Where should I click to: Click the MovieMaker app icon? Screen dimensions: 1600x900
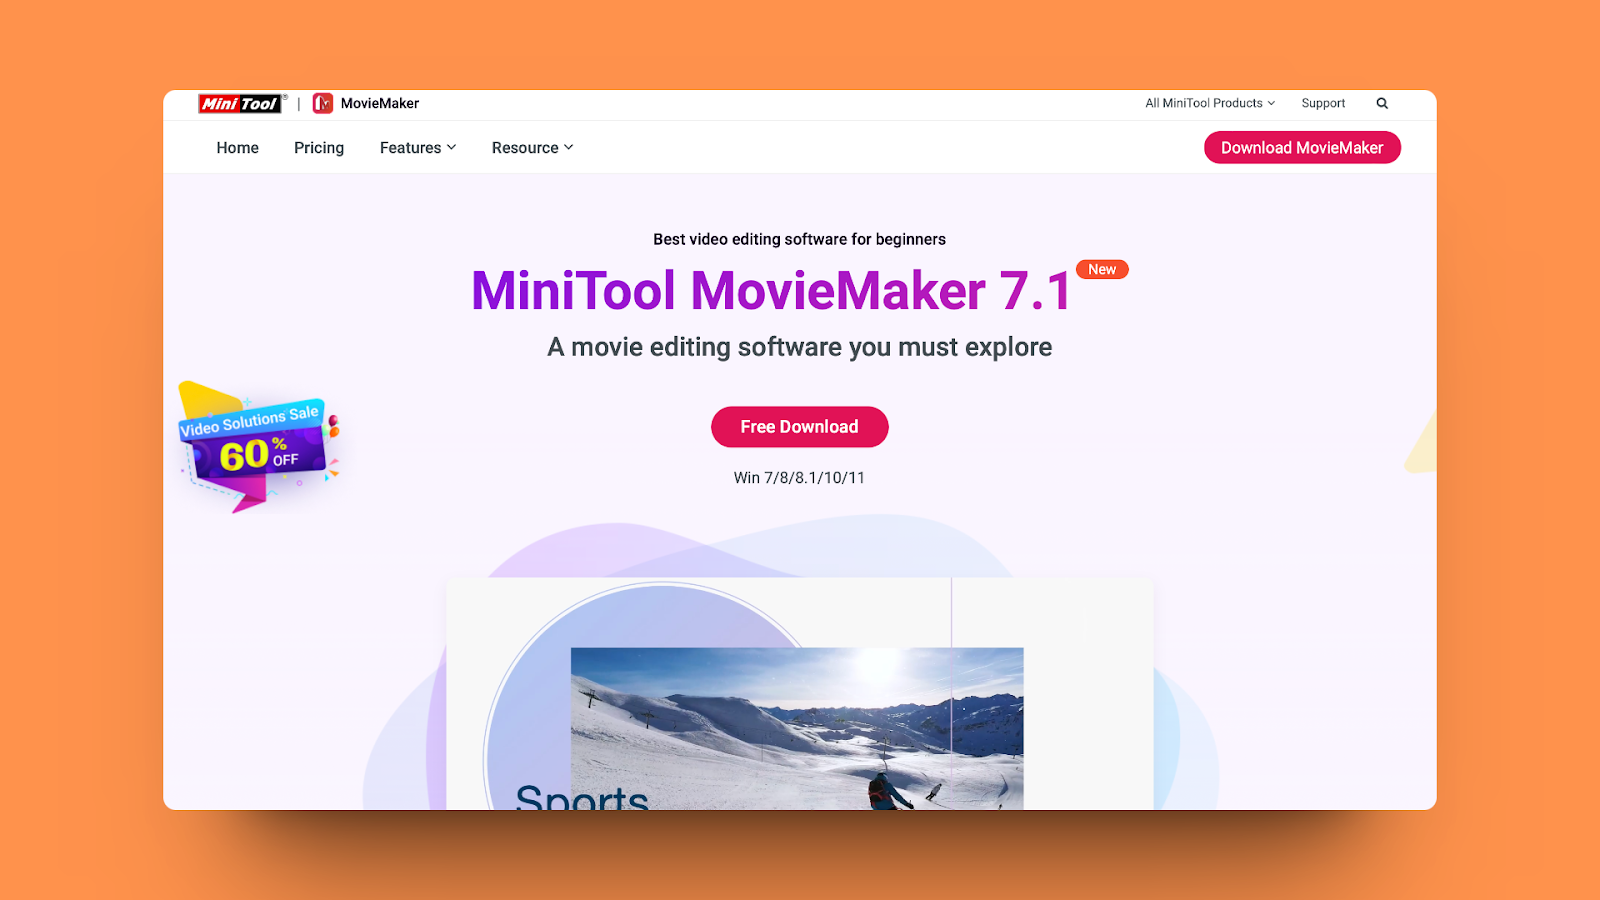click(323, 103)
